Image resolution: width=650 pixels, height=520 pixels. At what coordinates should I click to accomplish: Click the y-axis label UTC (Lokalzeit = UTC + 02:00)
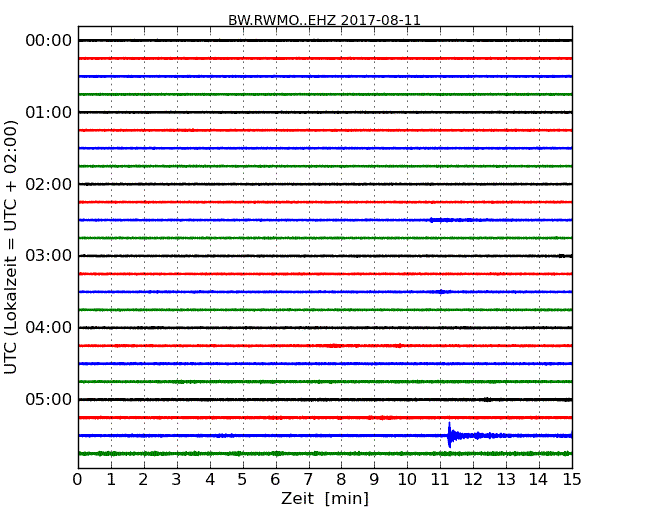(x=11, y=248)
